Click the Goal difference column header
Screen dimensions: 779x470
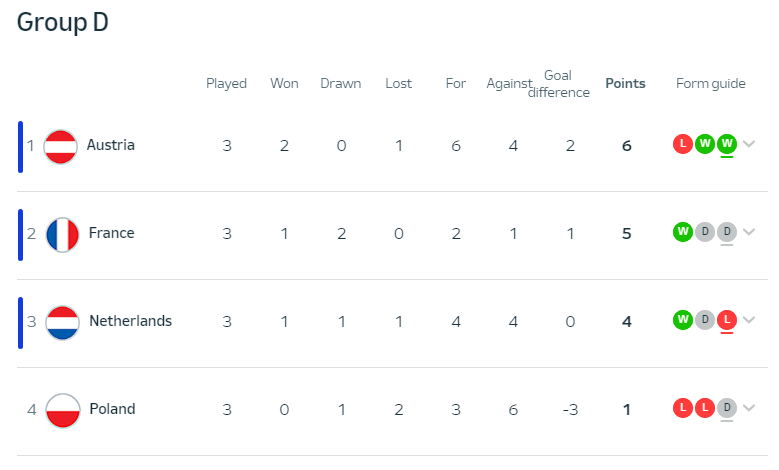(558, 84)
